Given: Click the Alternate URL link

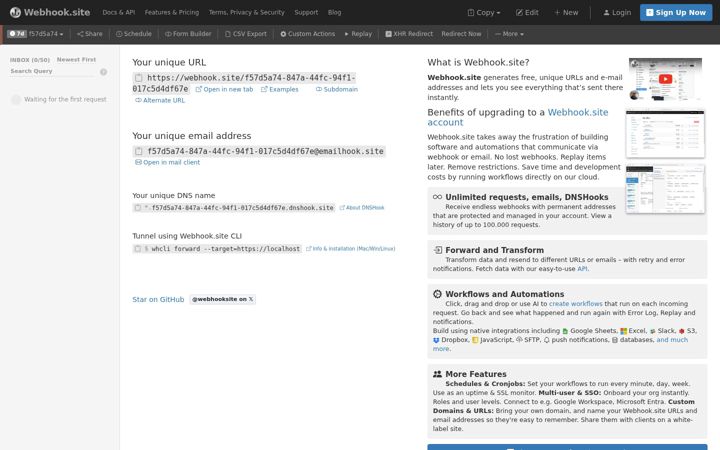Looking at the screenshot, I should (160, 101).
